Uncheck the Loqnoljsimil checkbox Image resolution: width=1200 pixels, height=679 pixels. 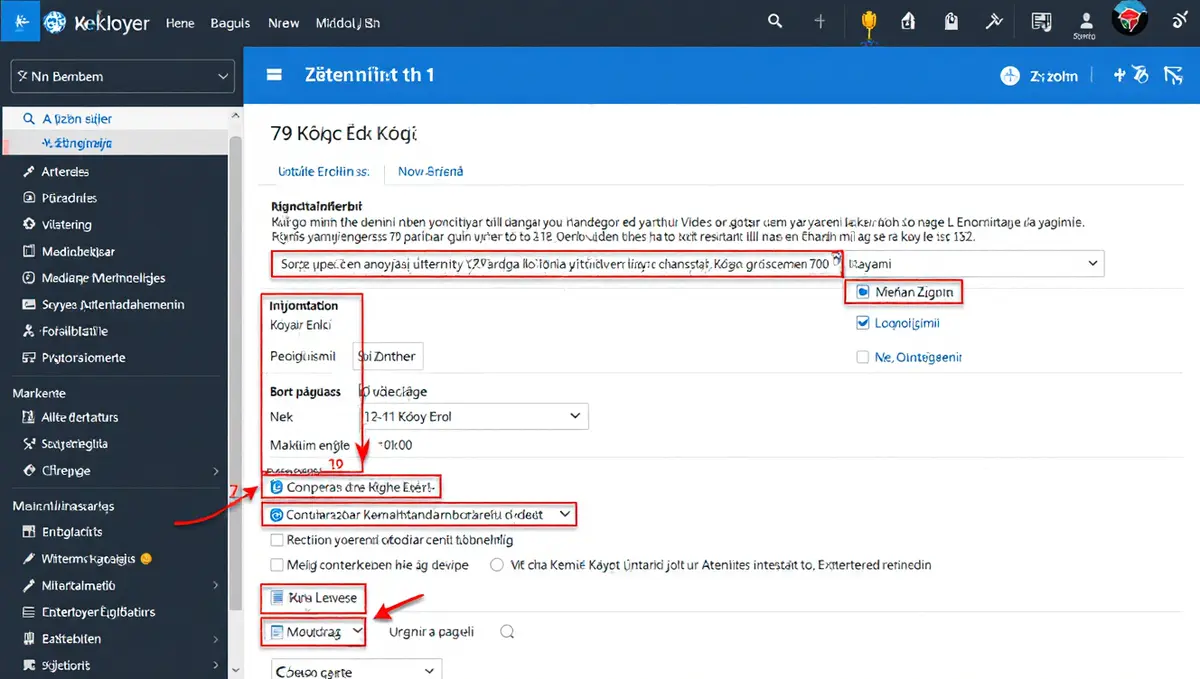click(864, 324)
